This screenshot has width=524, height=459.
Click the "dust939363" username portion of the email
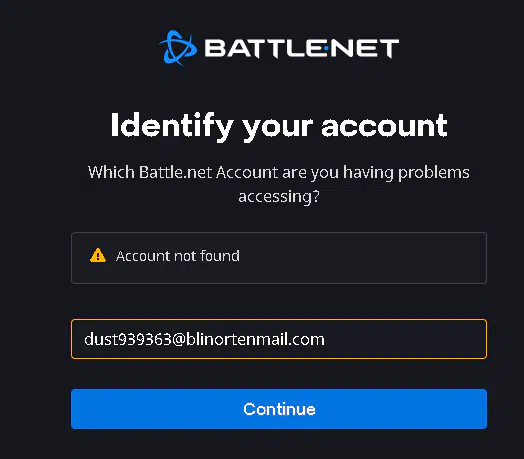(x=128, y=339)
